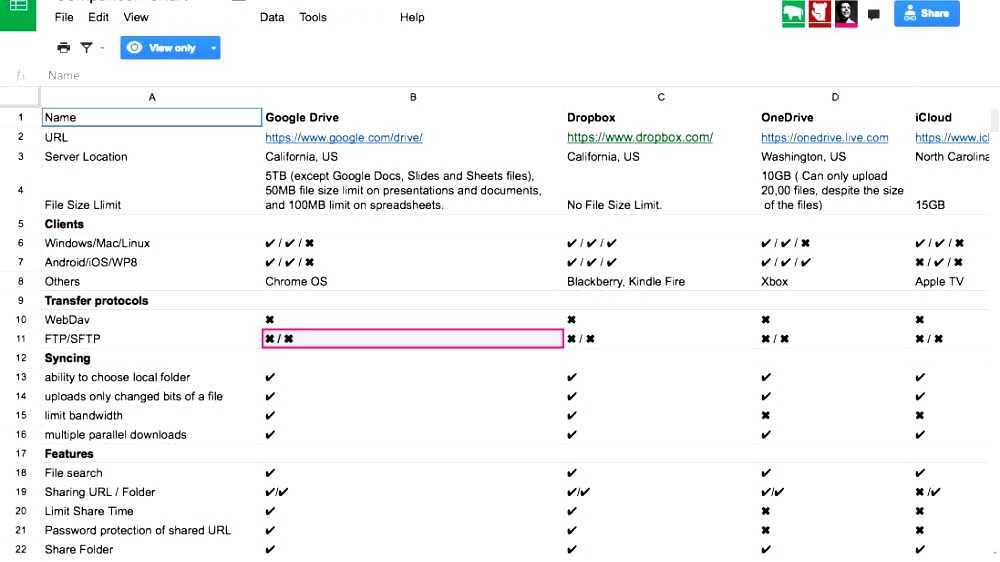
Task: Select the Password protection of shared URL cell
Action: point(152,530)
